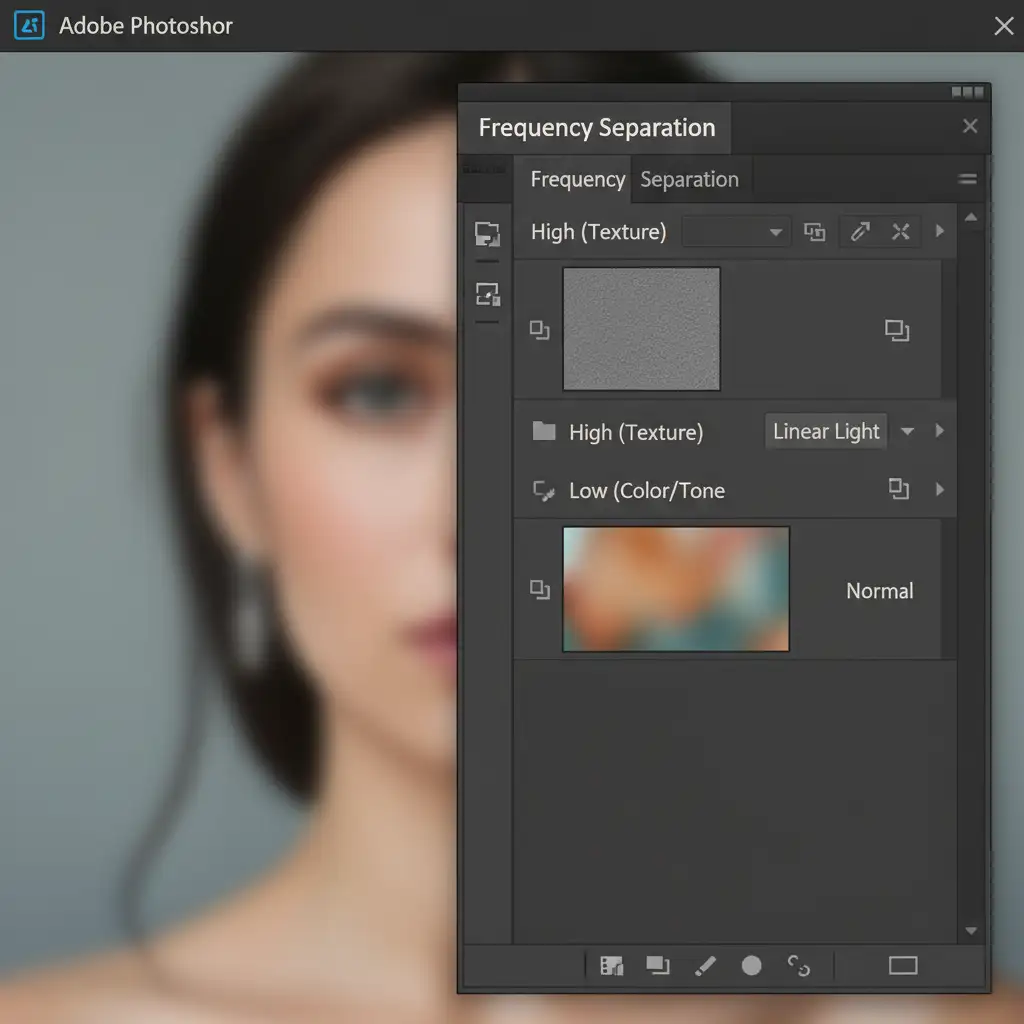
Task: Click the link layers icon at bottom
Action: pos(798,965)
